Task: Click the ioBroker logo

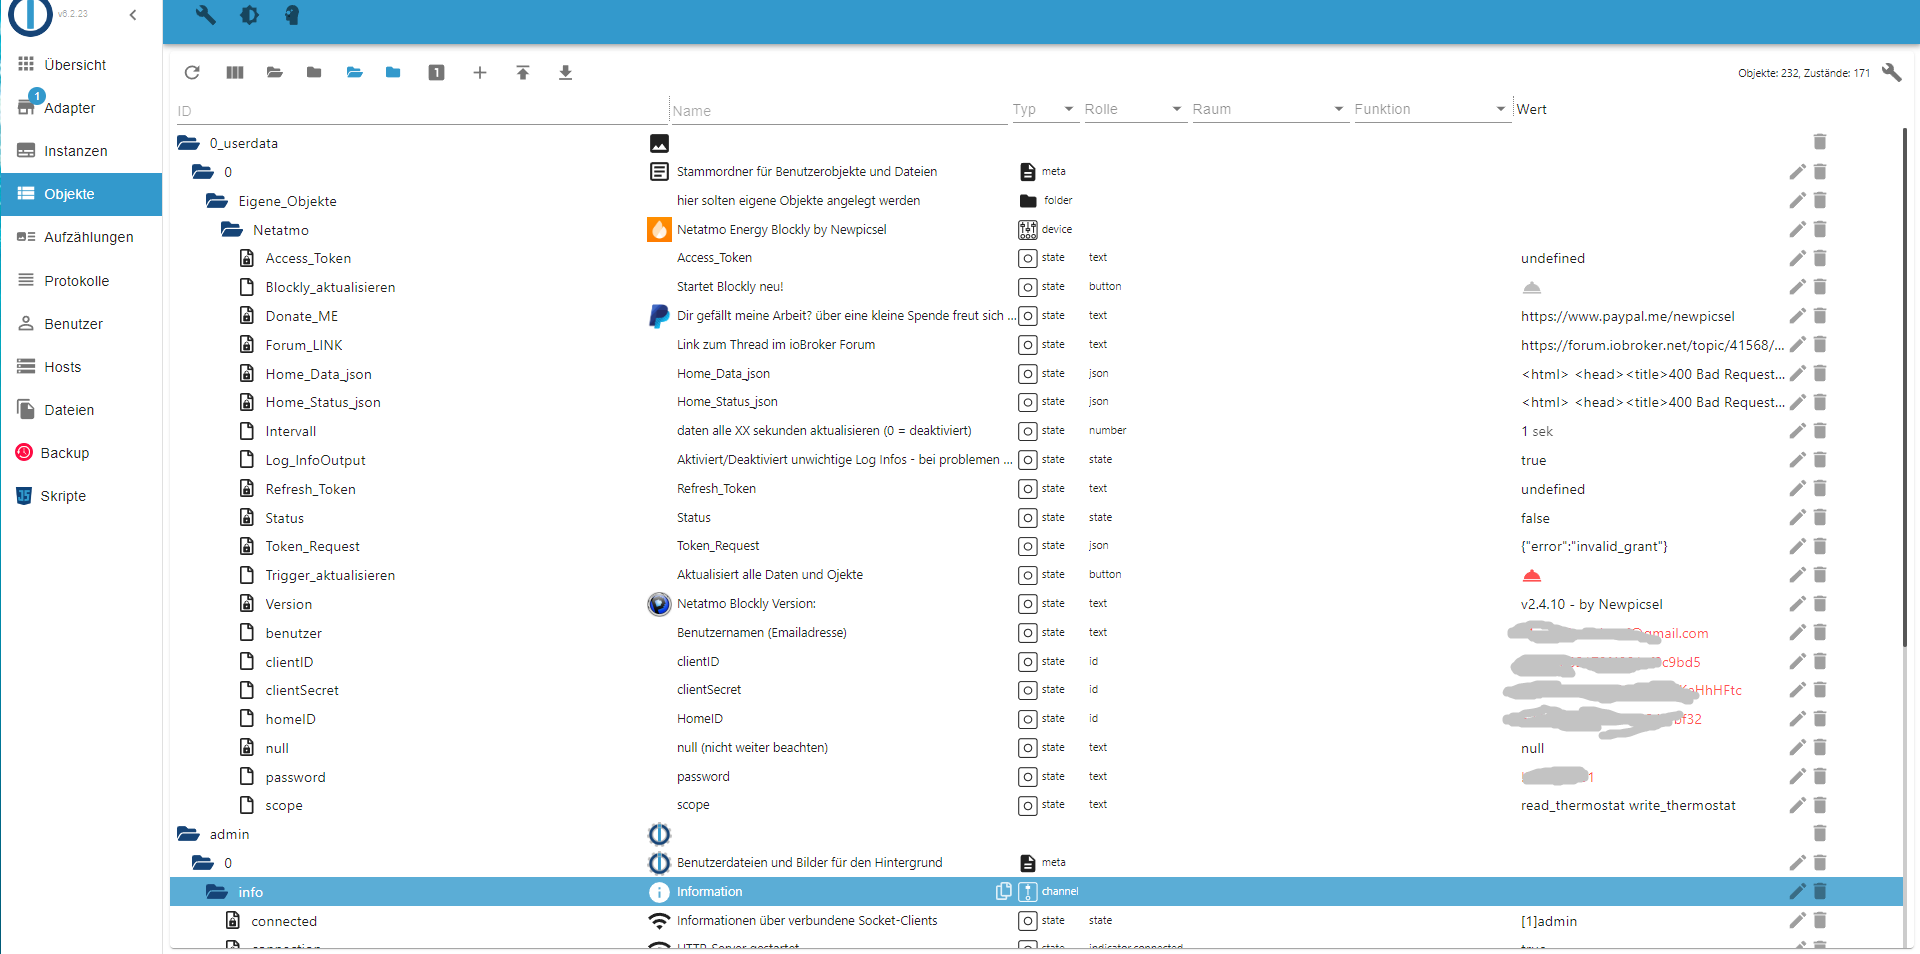Action: coord(30,16)
